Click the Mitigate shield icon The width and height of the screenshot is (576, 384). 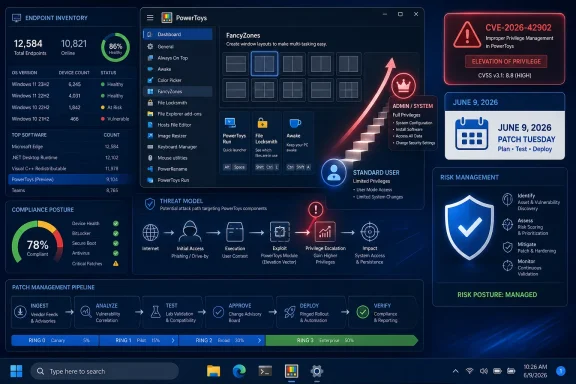(507, 247)
